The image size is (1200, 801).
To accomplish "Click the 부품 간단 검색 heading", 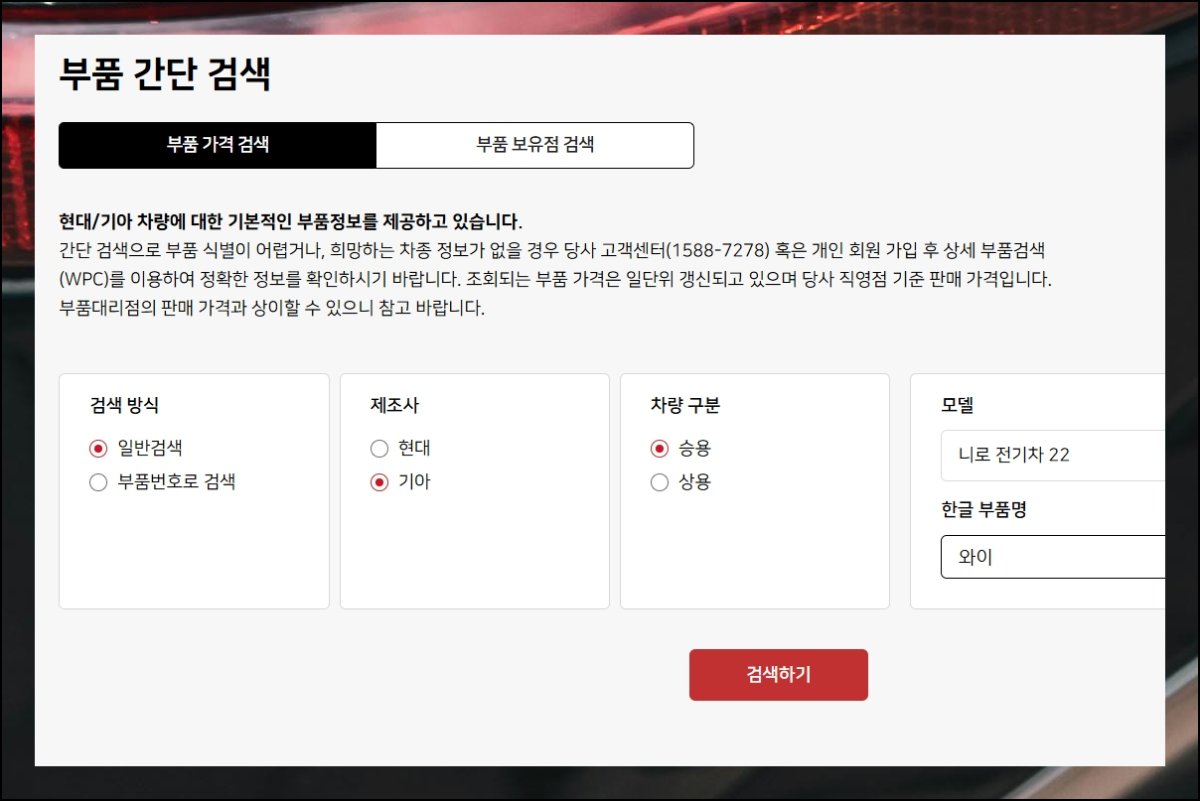I will 165,75.
